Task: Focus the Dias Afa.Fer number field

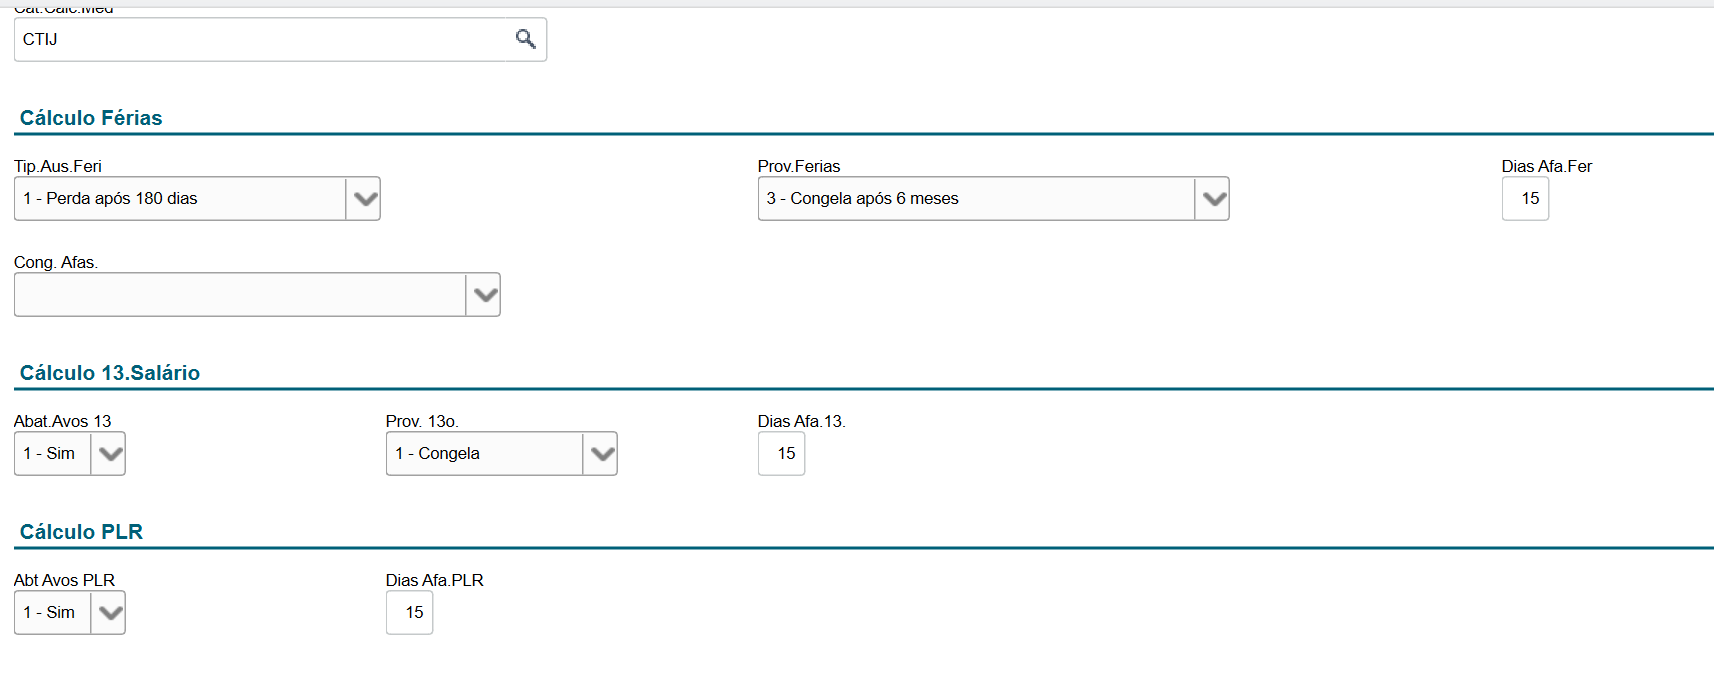Action: 1525,199
